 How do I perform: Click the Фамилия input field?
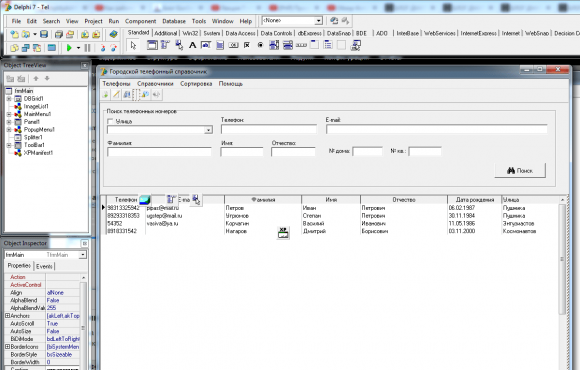click(x=159, y=152)
